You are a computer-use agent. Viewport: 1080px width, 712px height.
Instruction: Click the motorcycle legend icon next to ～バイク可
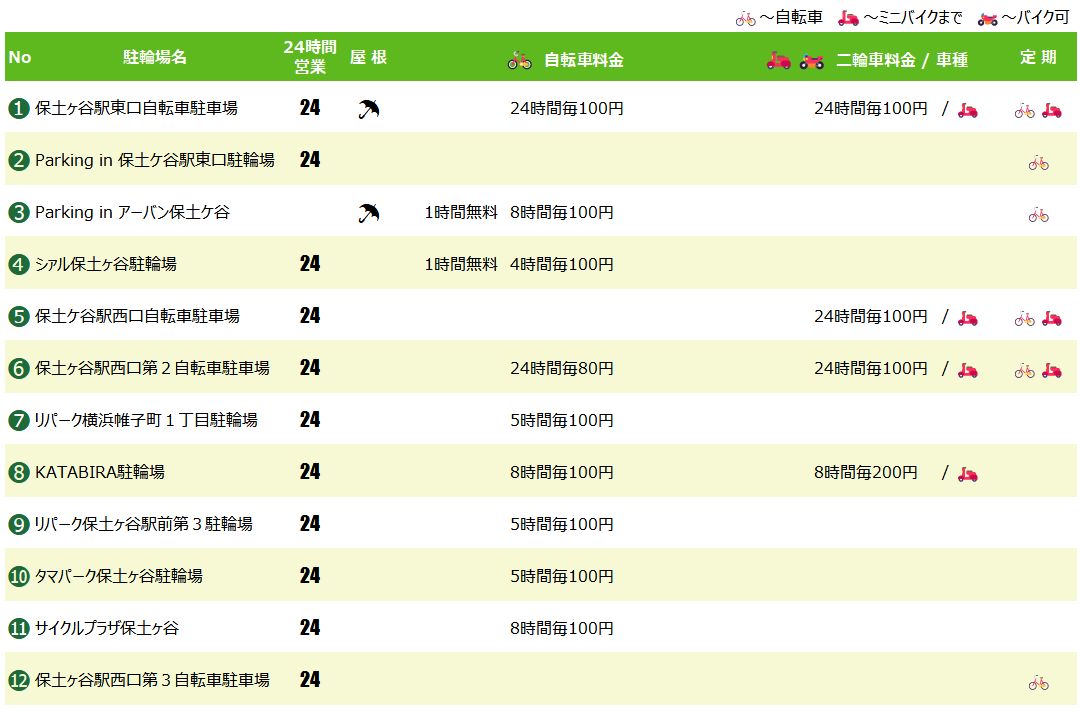click(x=987, y=19)
